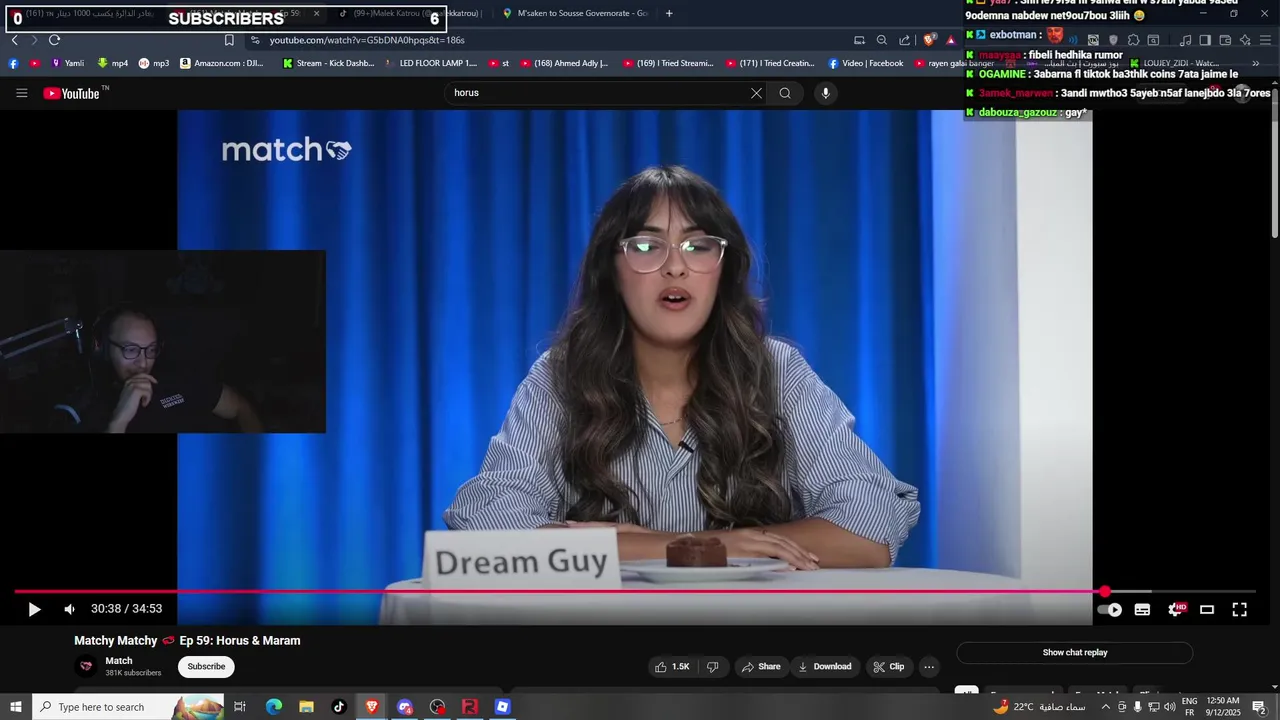Toggle subtitles/closed captions button

pos(1142,609)
